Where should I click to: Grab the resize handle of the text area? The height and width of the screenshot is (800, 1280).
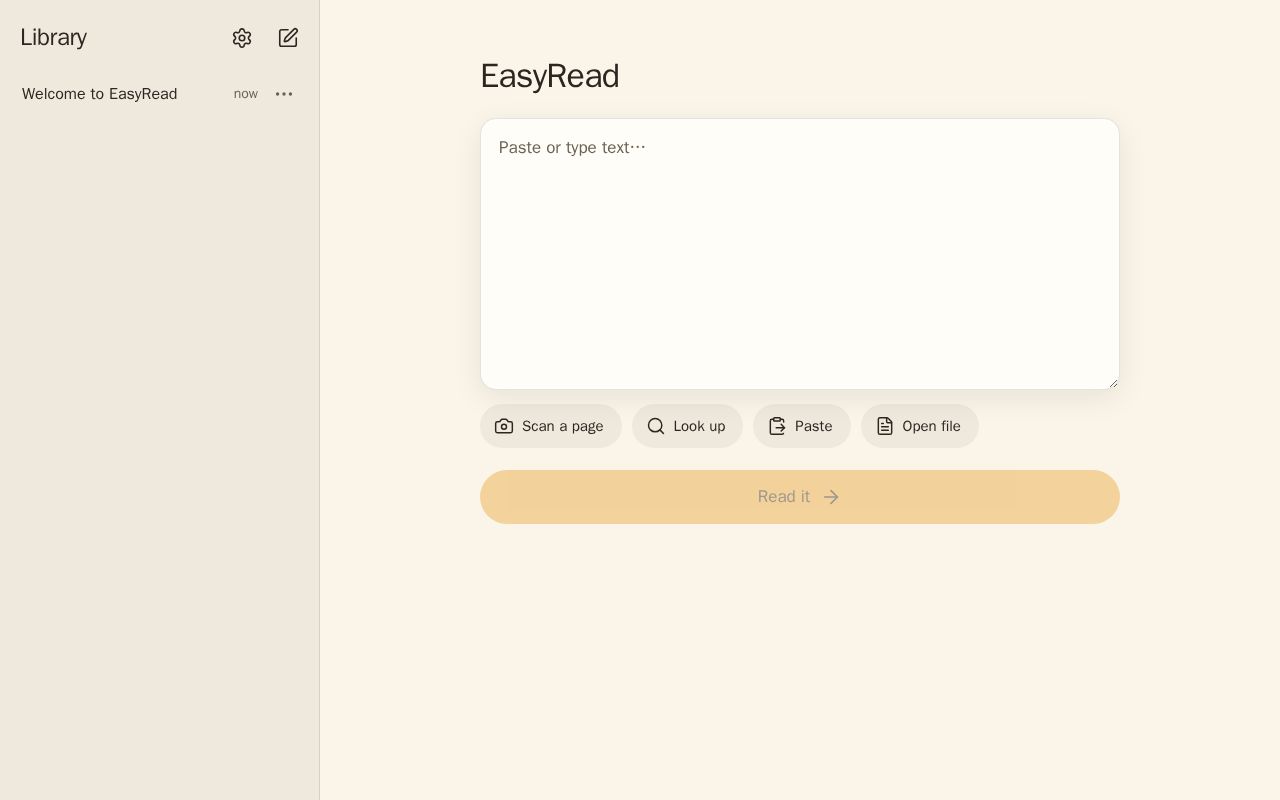[x=1112, y=382]
